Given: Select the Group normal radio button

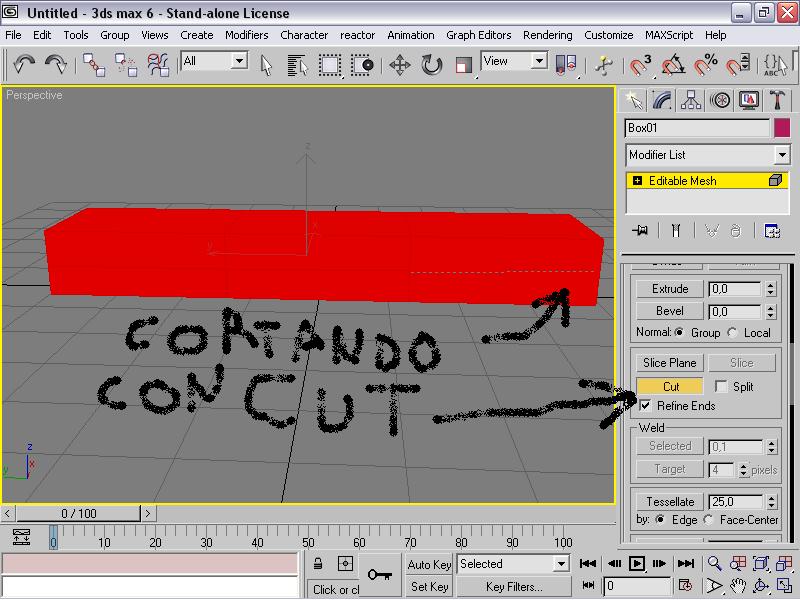Looking at the screenshot, I should coord(679,332).
